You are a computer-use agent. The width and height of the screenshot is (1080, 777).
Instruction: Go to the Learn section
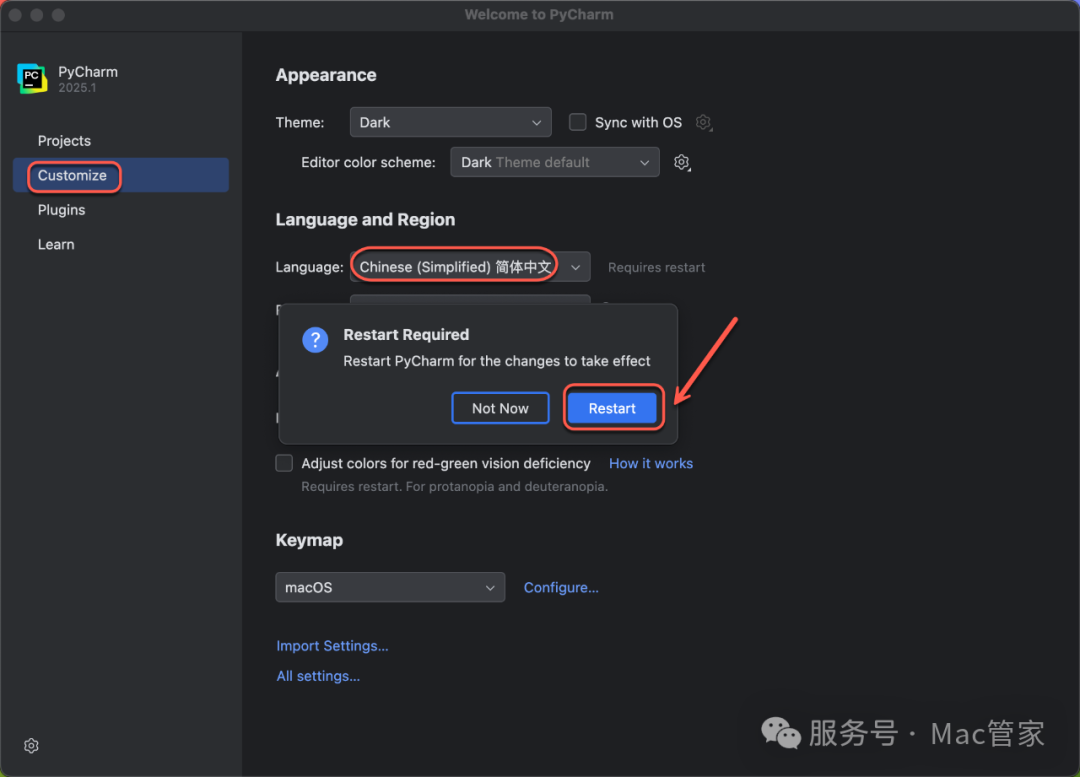[56, 244]
